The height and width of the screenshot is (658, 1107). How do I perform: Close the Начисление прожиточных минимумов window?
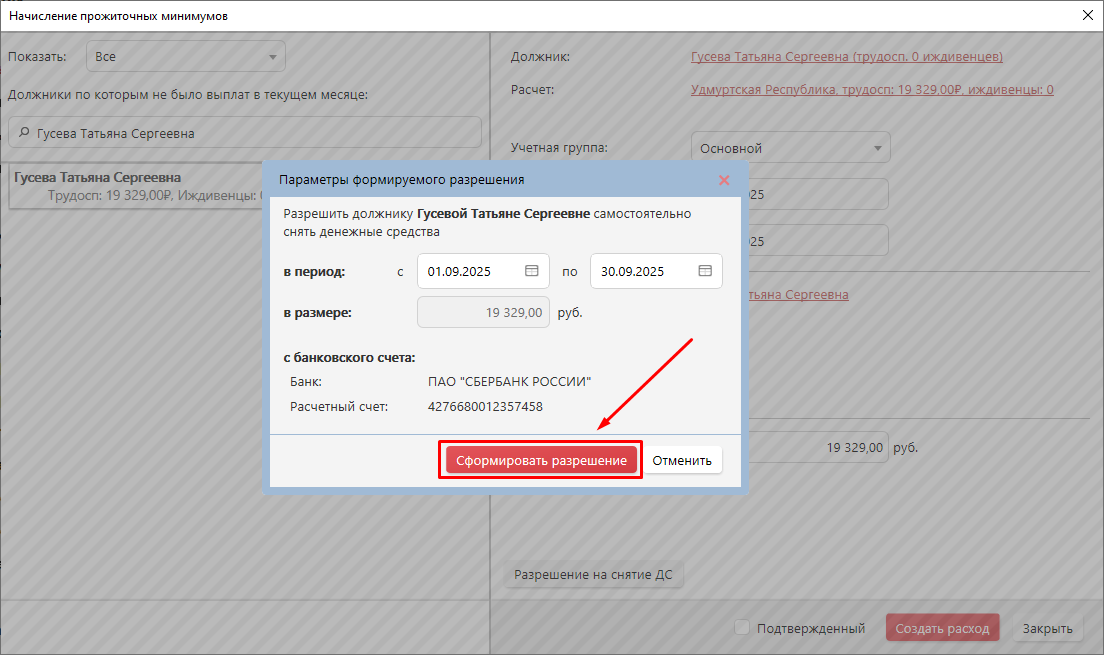click(1088, 15)
